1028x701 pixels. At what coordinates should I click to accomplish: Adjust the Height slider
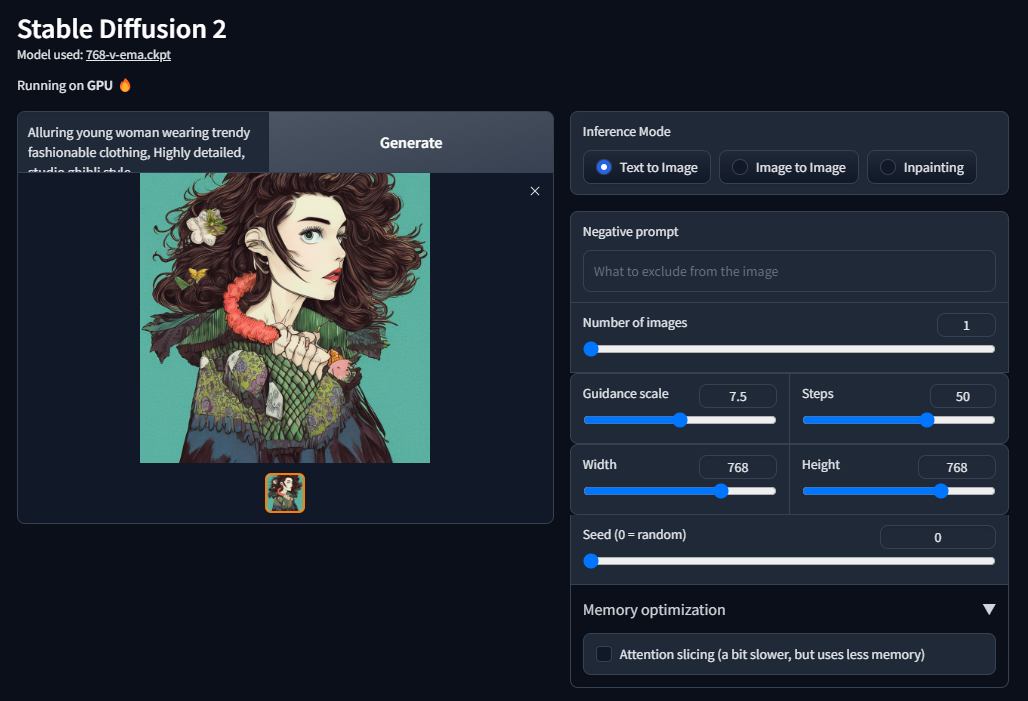[940, 491]
